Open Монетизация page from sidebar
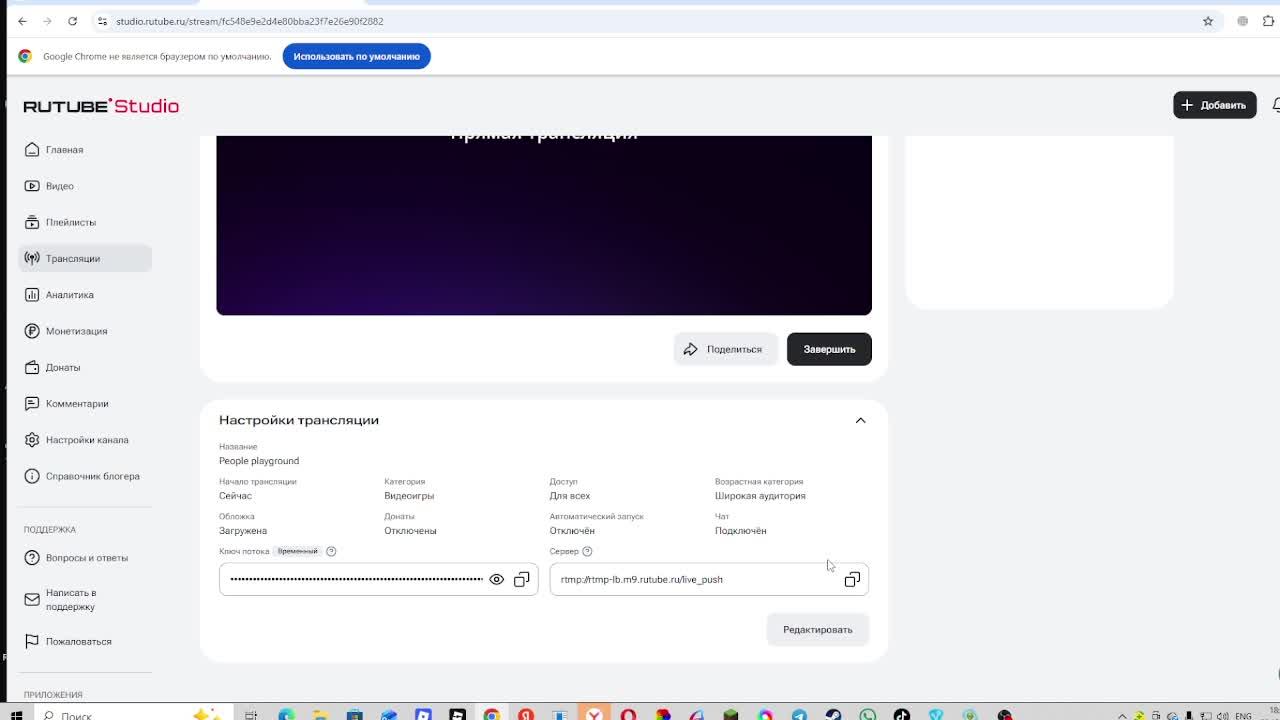This screenshot has height=720, width=1280. [x=76, y=331]
